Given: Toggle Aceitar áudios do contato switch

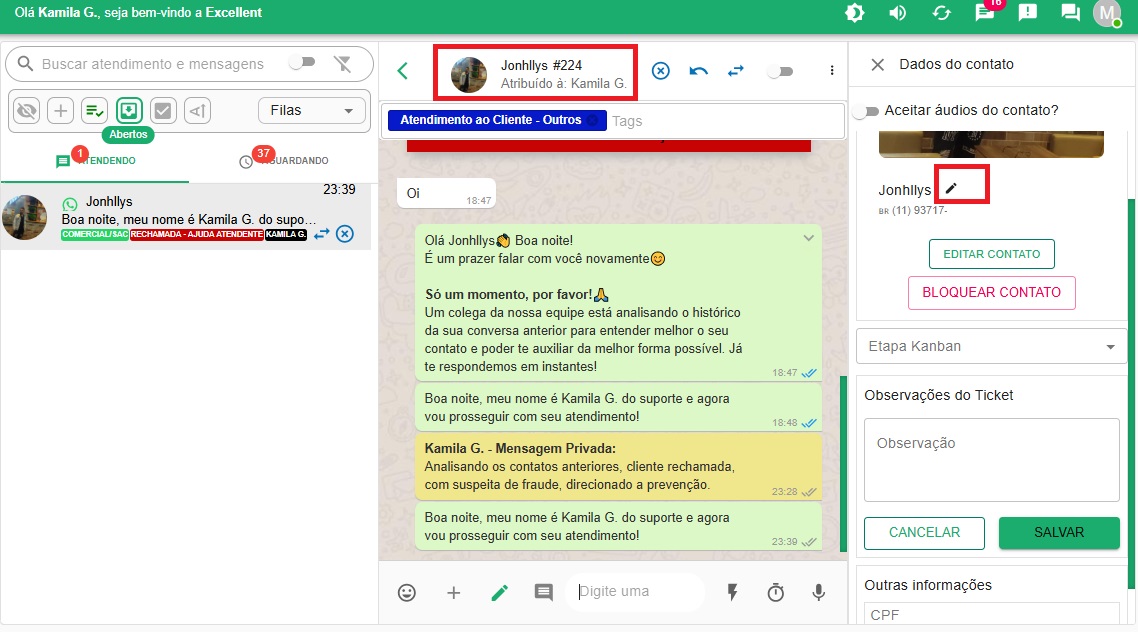Looking at the screenshot, I should coord(866,111).
